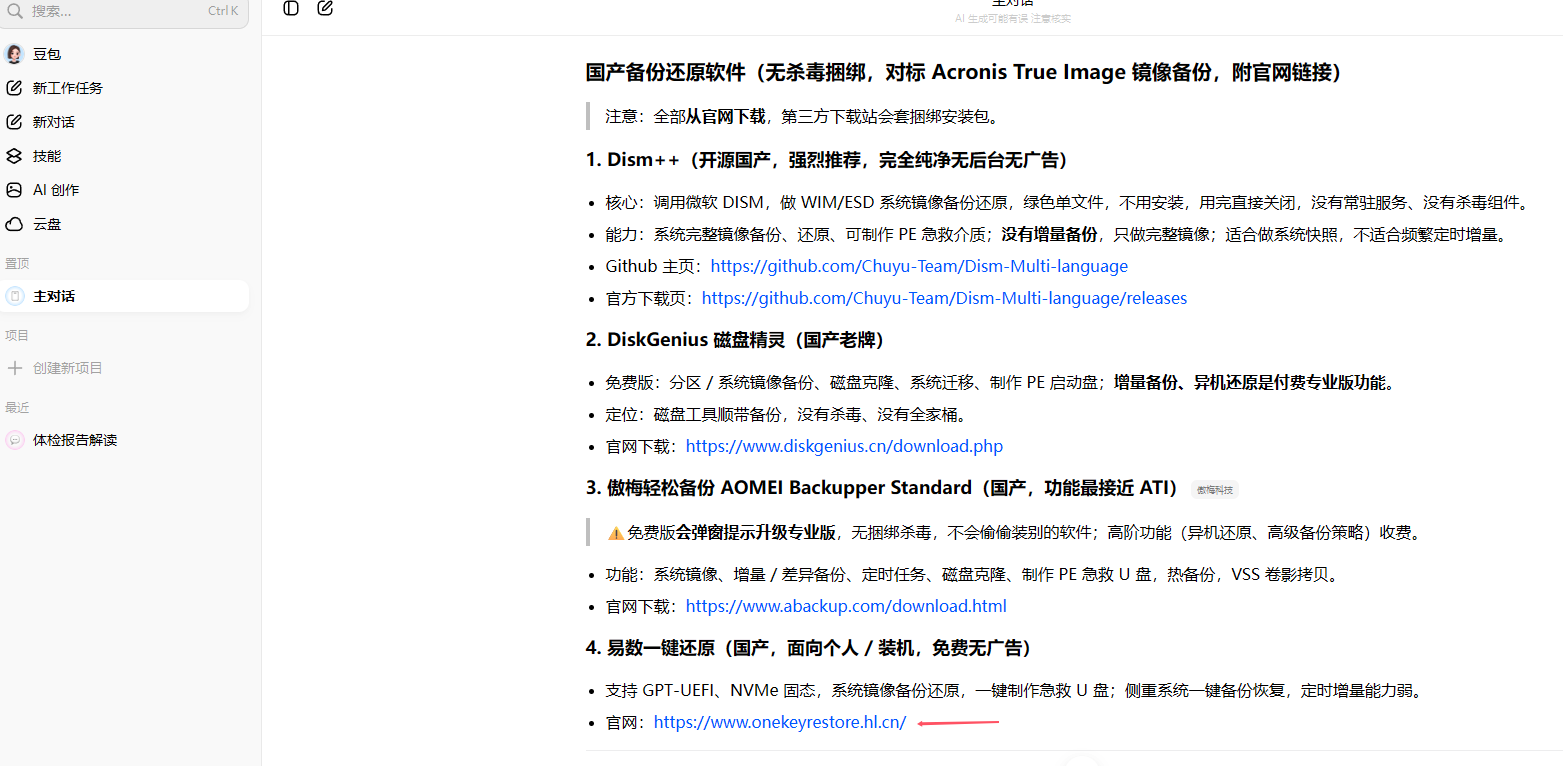
Task: Open Dism++ Github 主页 link
Action: click(919, 266)
